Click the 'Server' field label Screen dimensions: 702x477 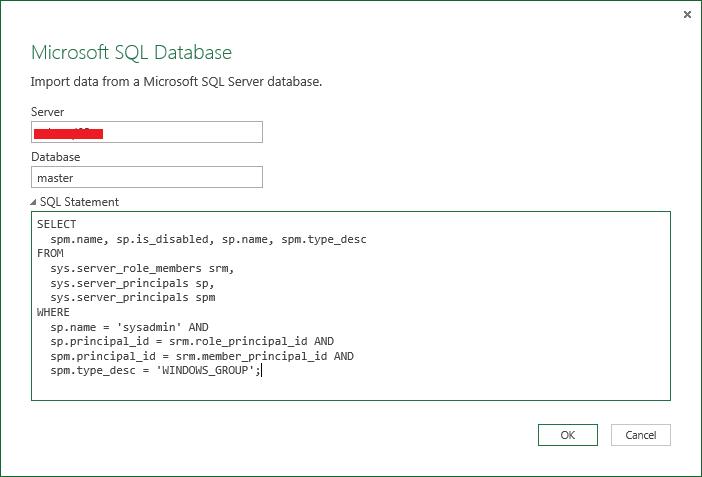pyautogui.click(x=48, y=111)
